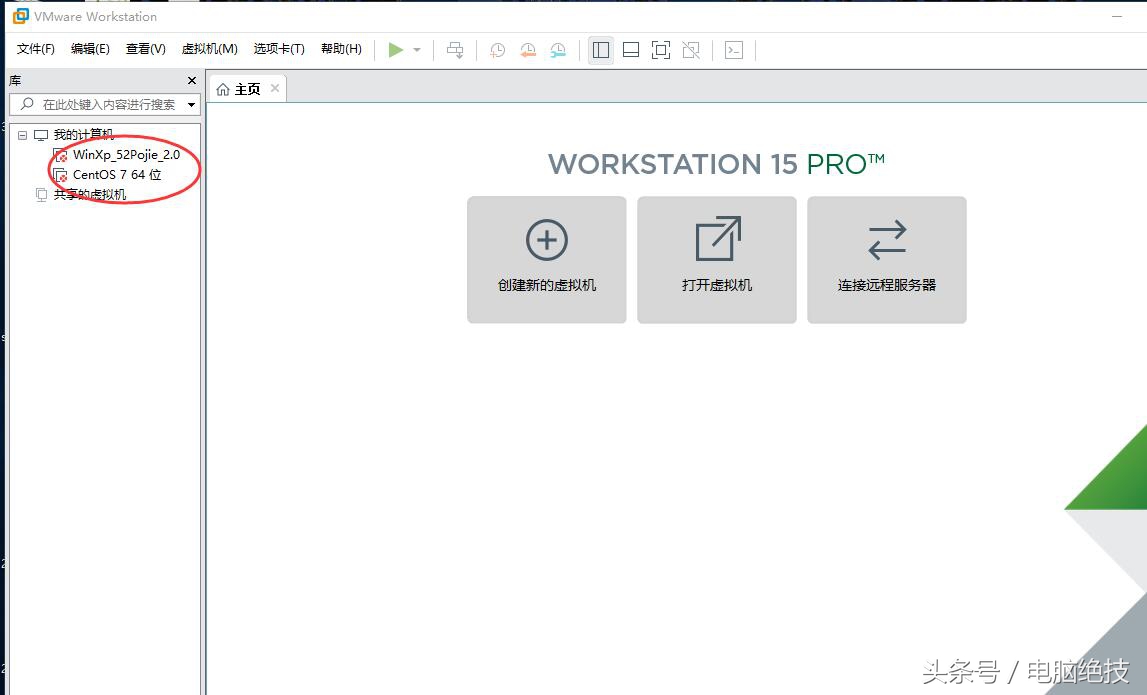Open the virtual machine console toolbar icon
Viewport: 1147px width, 695px height.
(733, 49)
